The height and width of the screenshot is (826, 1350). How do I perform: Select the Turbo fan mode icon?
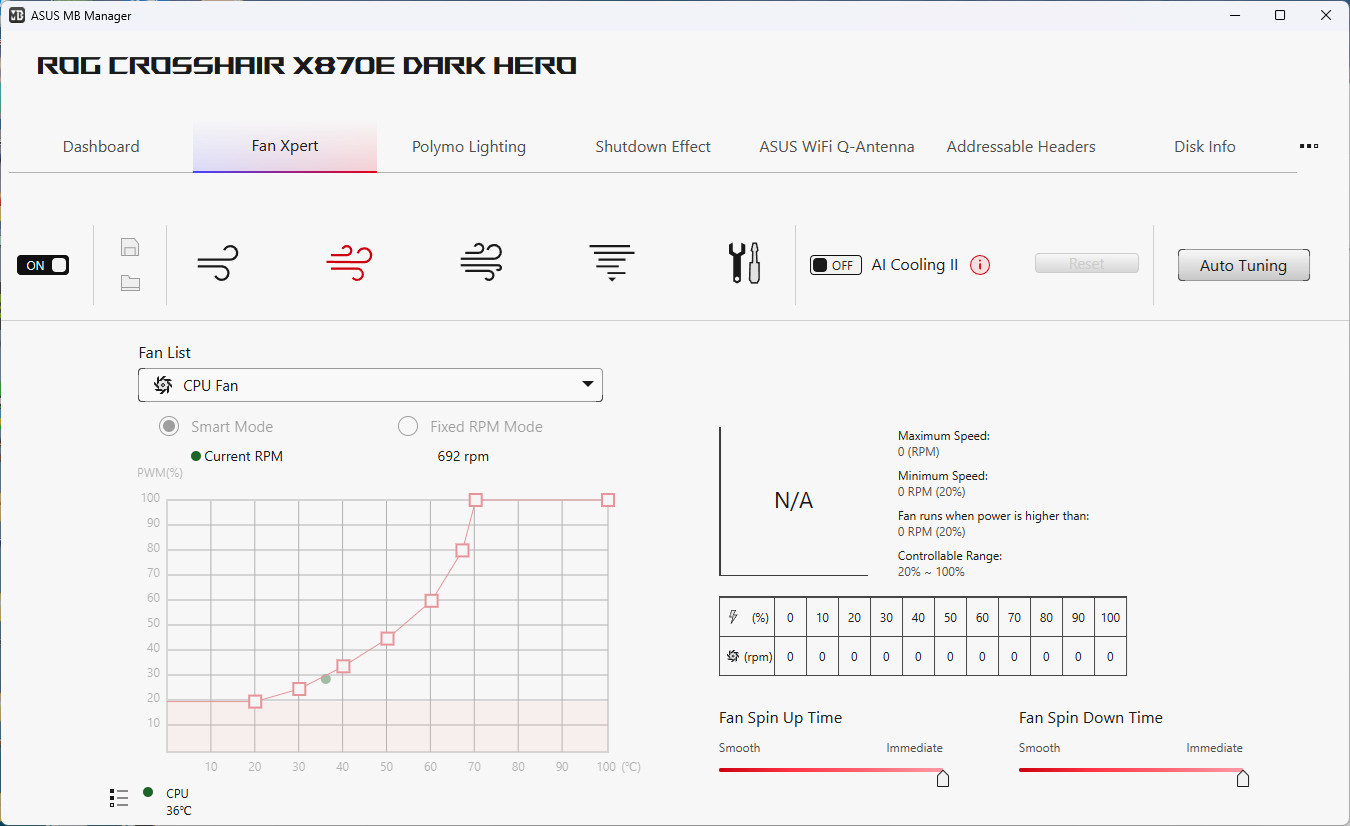tap(481, 264)
